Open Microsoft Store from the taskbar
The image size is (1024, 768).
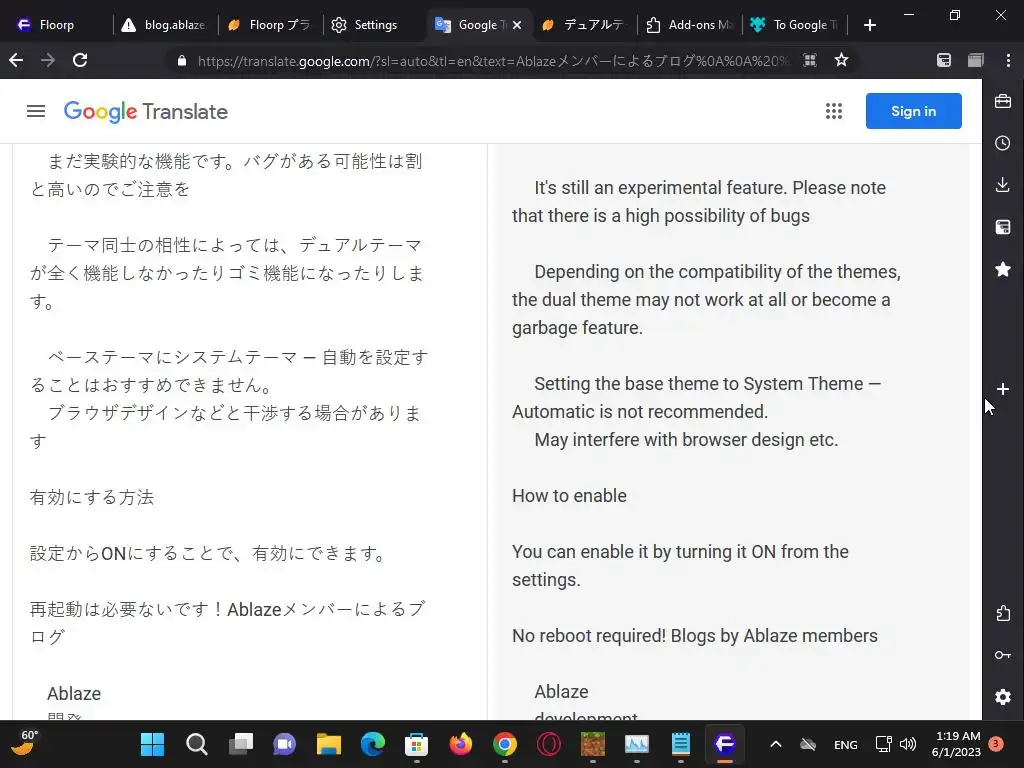click(416, 744)
